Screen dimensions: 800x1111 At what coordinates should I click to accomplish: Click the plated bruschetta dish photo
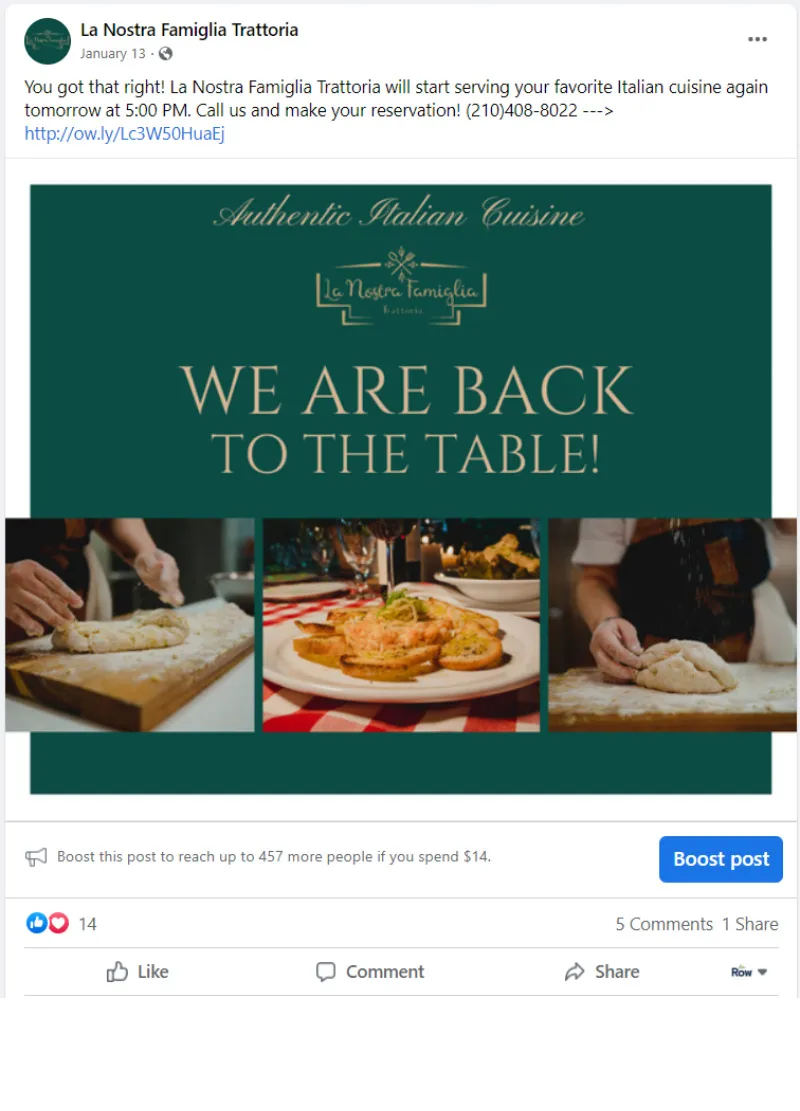coord(401,625)
